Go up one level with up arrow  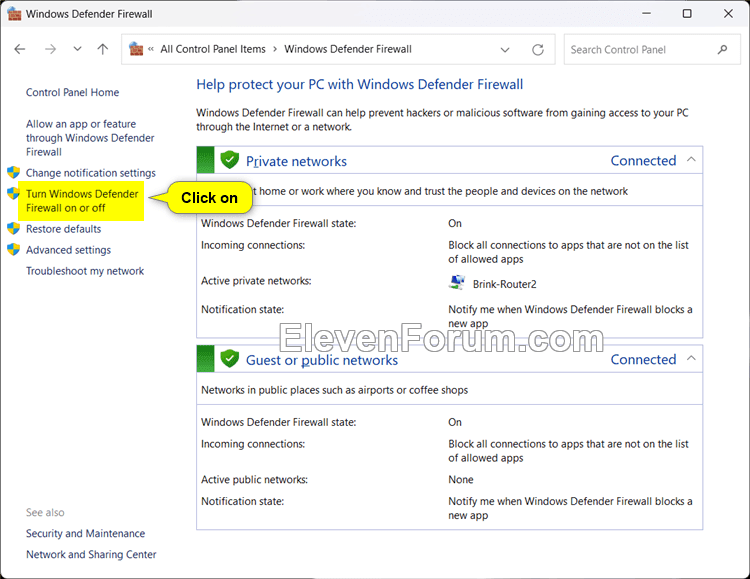[102, 49]
